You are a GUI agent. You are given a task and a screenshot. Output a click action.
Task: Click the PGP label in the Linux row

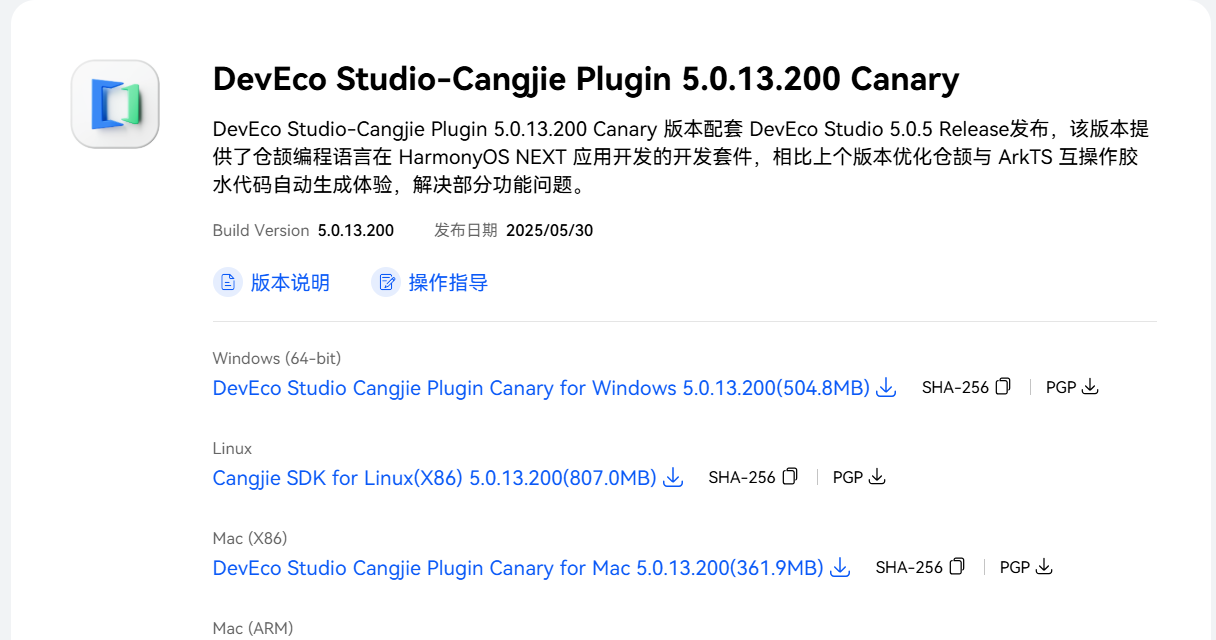(848, 478)
